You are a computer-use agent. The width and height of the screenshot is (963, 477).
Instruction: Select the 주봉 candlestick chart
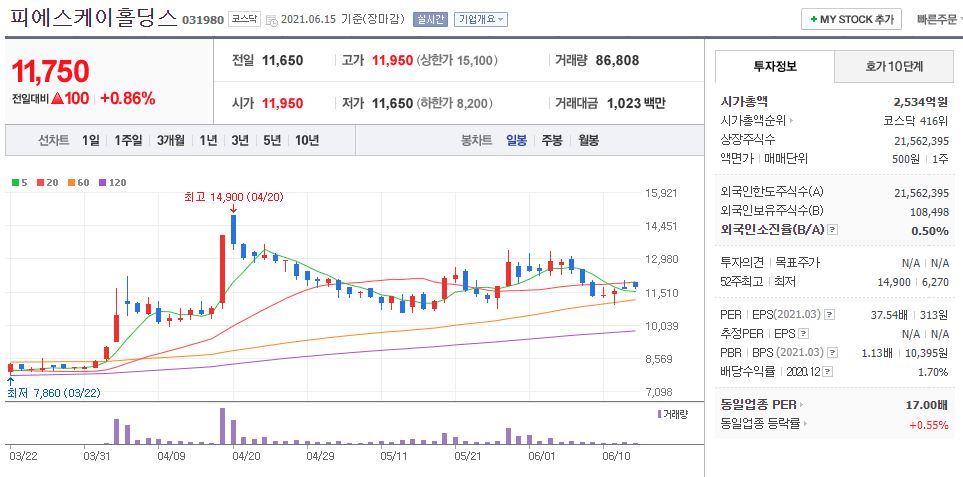pos(552,141)
